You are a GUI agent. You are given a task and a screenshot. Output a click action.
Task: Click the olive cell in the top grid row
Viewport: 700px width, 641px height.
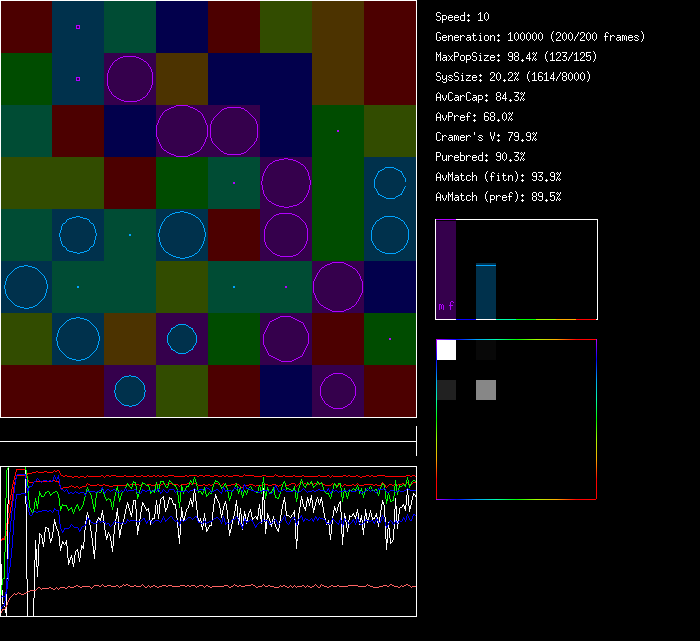pos(286,27)
